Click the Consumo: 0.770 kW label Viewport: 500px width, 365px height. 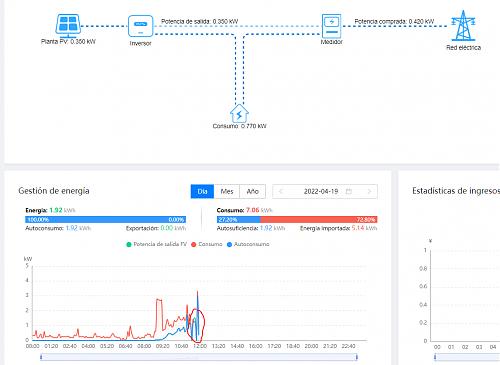[x=239, y=126]
